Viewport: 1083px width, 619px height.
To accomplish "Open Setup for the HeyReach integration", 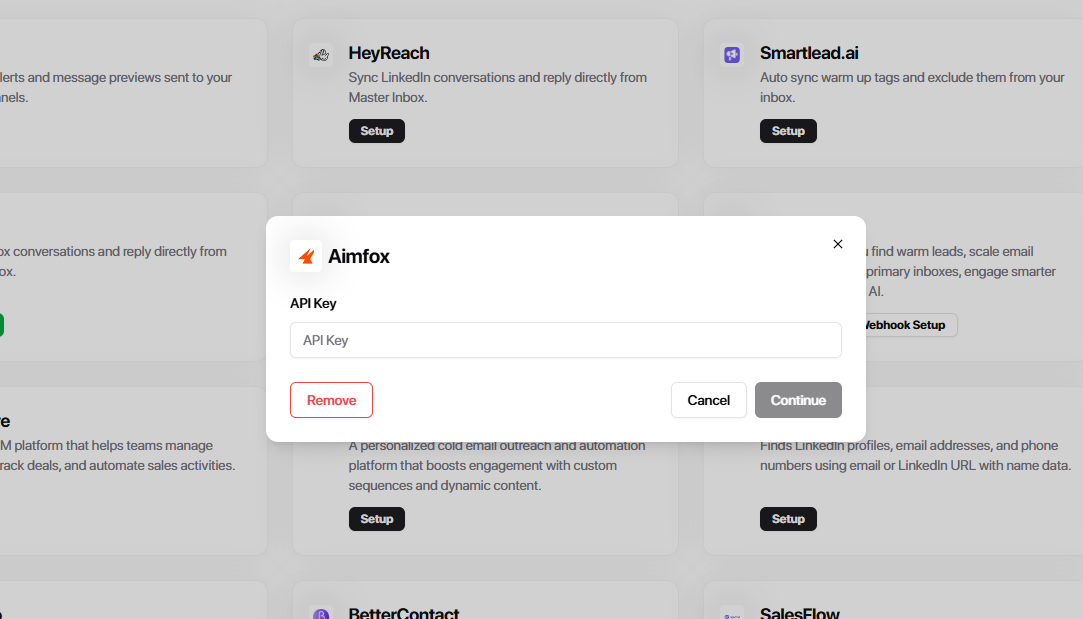I will (x=377, y=131).
